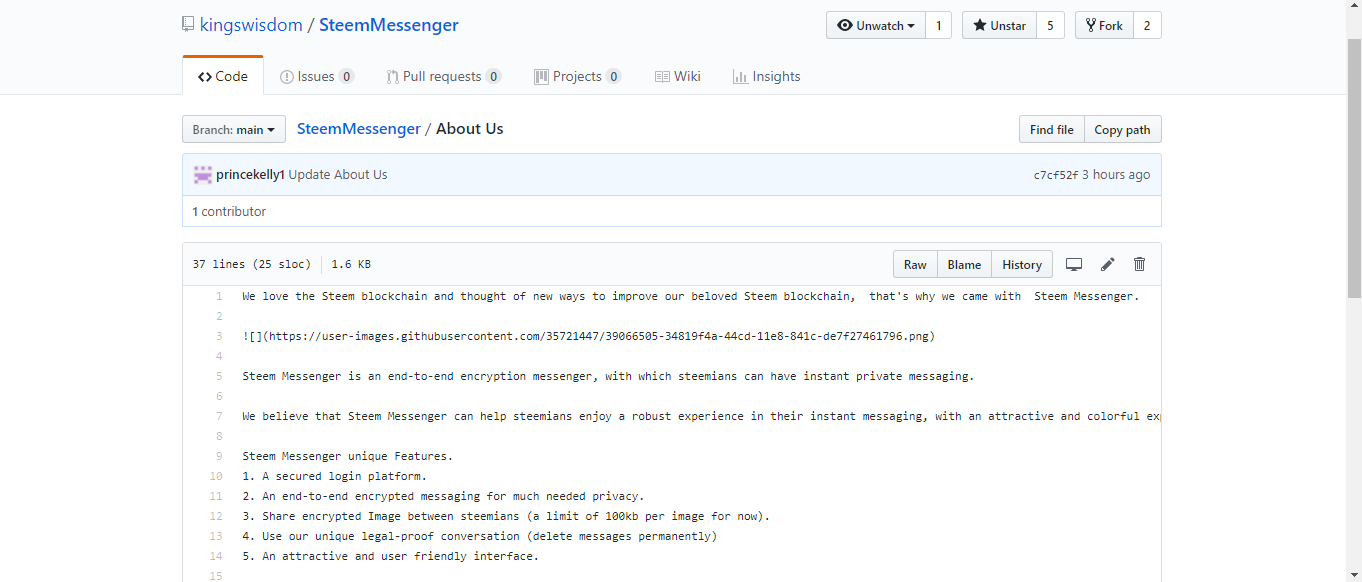View the forks count 2
The height and width of the screenshot is (582, 1362).
click(1147, 25)
